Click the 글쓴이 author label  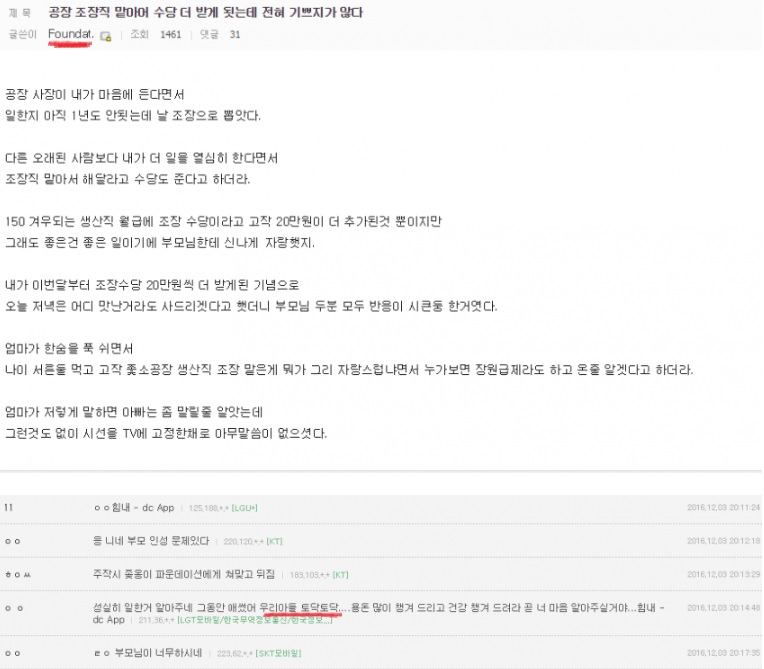click(x=23, y=34)
